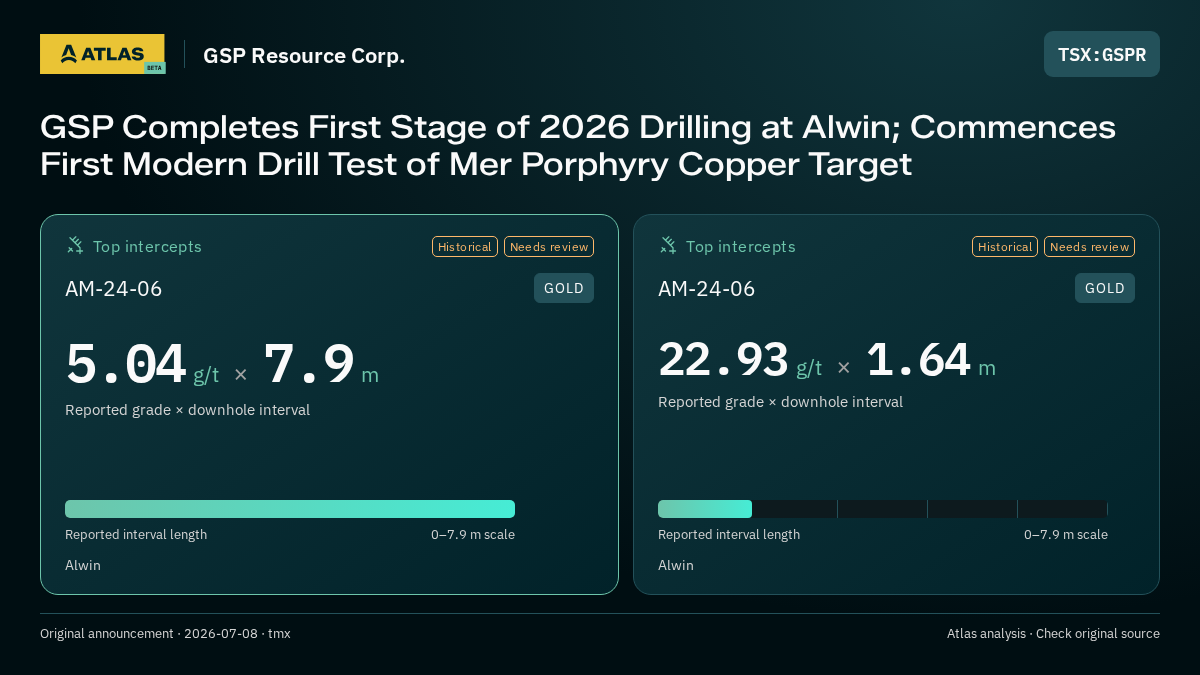Click the announcement headline about Alwin drilling
This screenshot has width=1200, height=675.
(578, 146)
